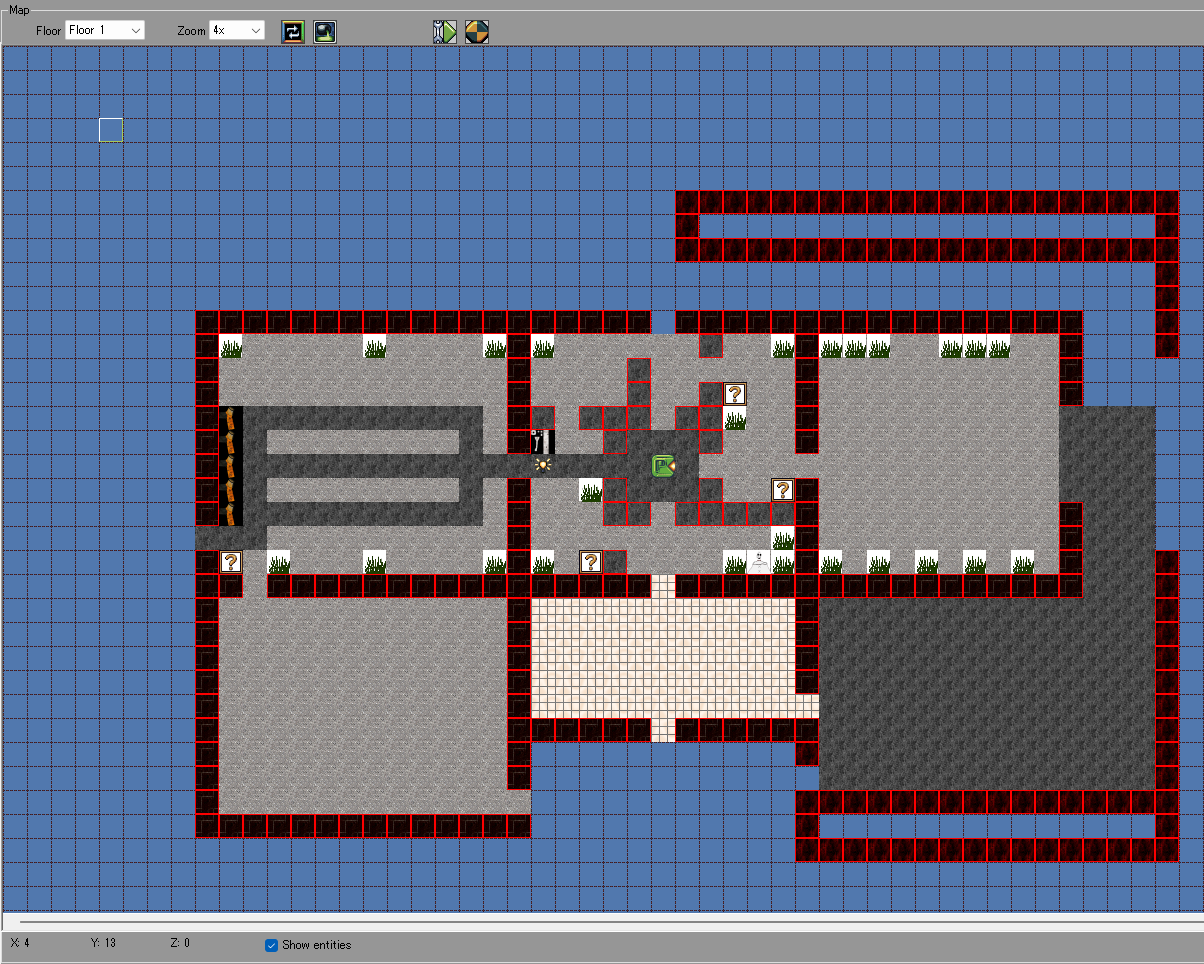Select the question mark entity right of player start
Screen dimensions: 1204x964
pyautogui.click(x=783, y=490)
